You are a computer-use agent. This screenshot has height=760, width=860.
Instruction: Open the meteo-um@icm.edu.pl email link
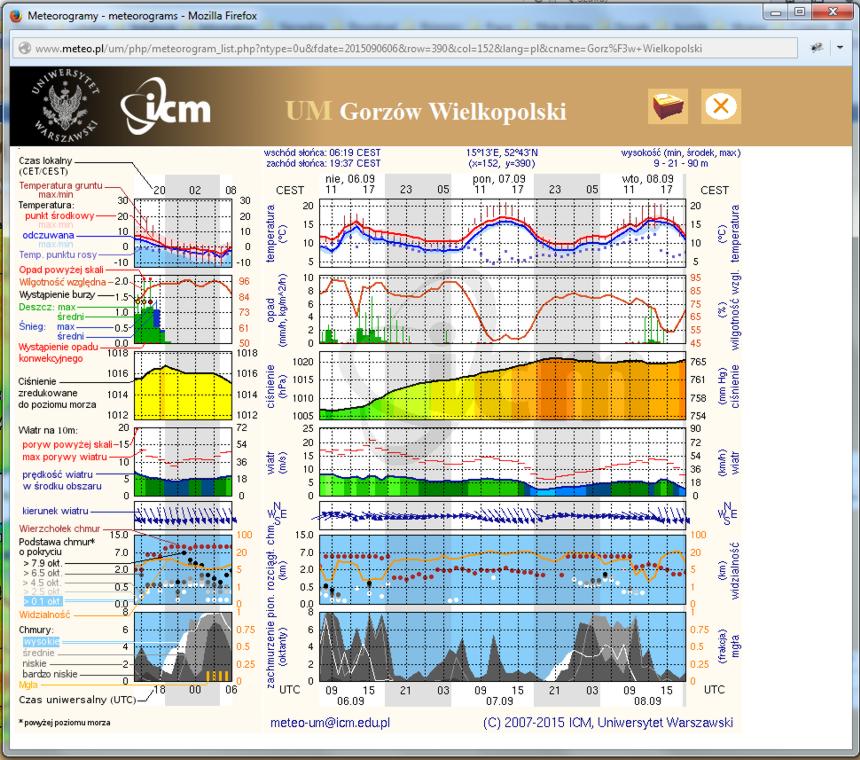(330, 722)
